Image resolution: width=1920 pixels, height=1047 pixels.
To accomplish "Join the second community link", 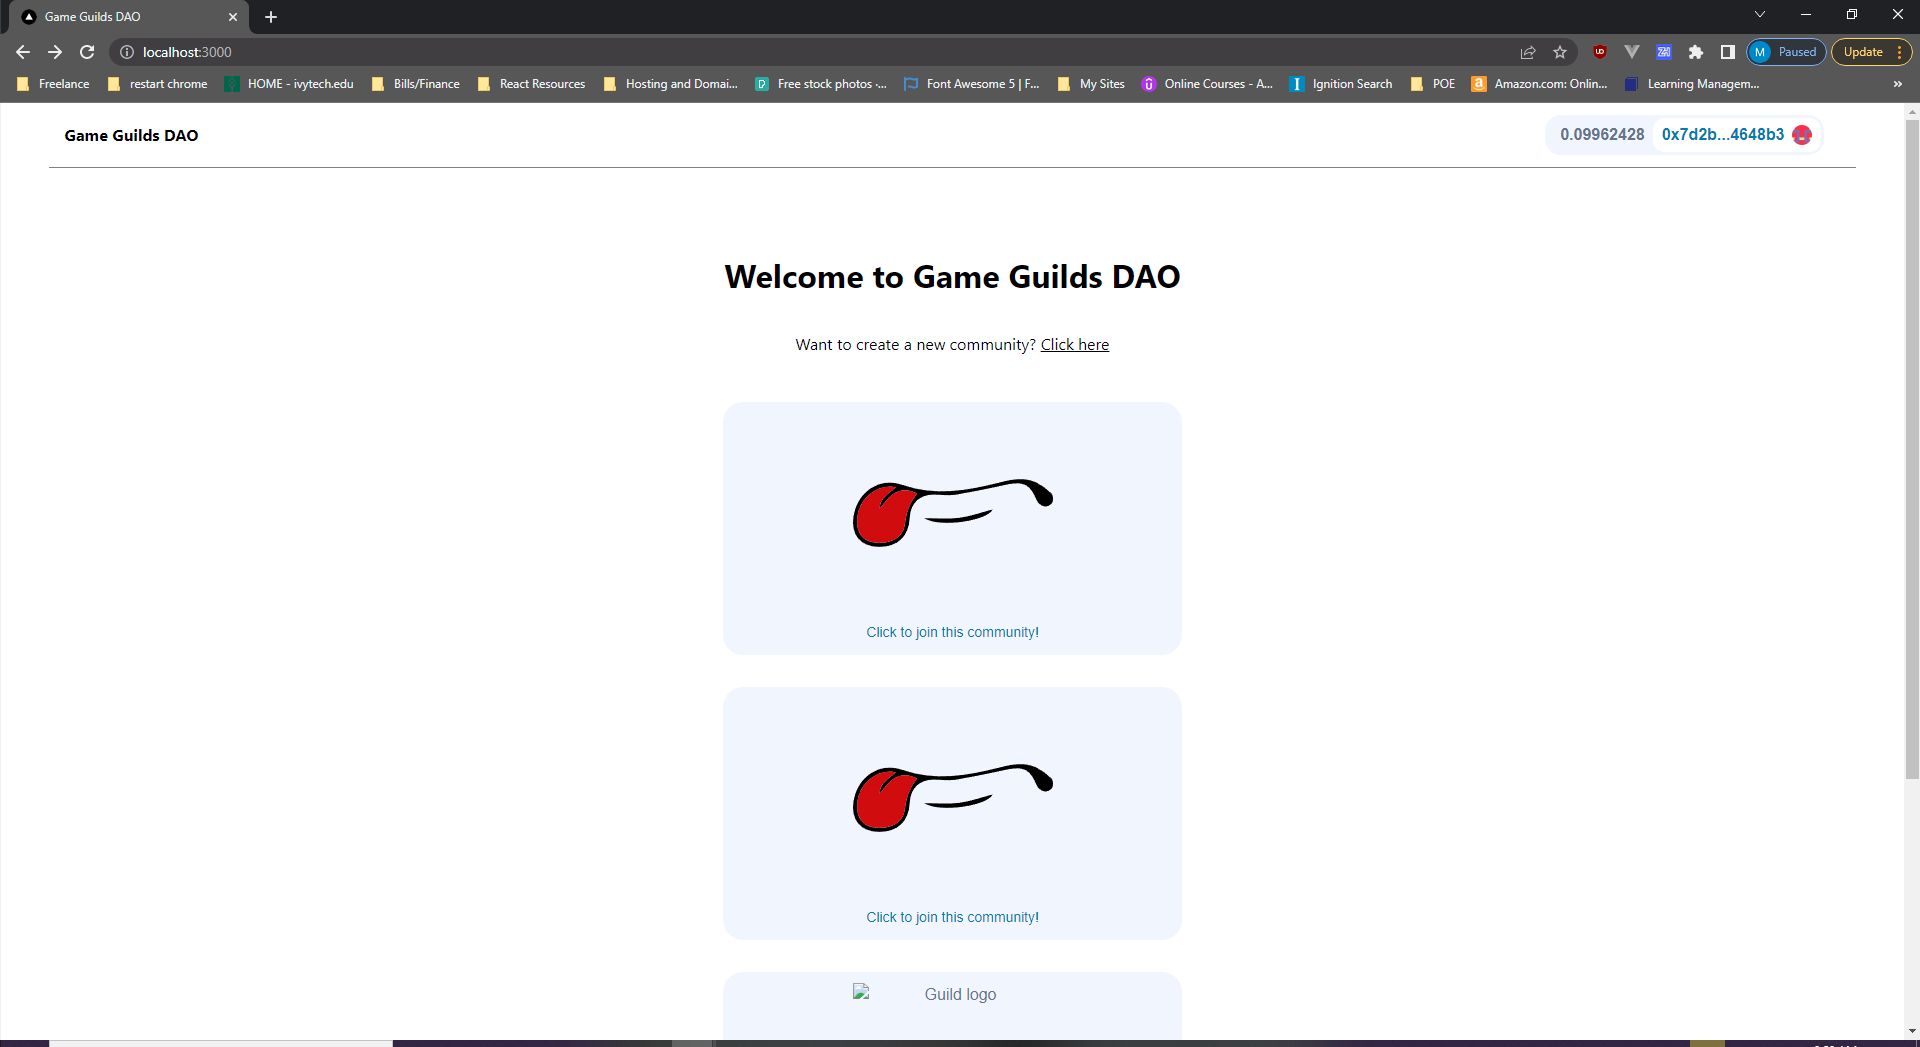I will click(952, 917).
